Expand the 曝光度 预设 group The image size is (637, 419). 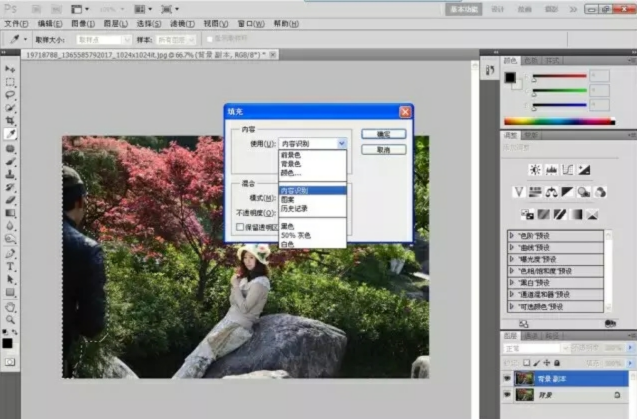click(x=511, y=259)
